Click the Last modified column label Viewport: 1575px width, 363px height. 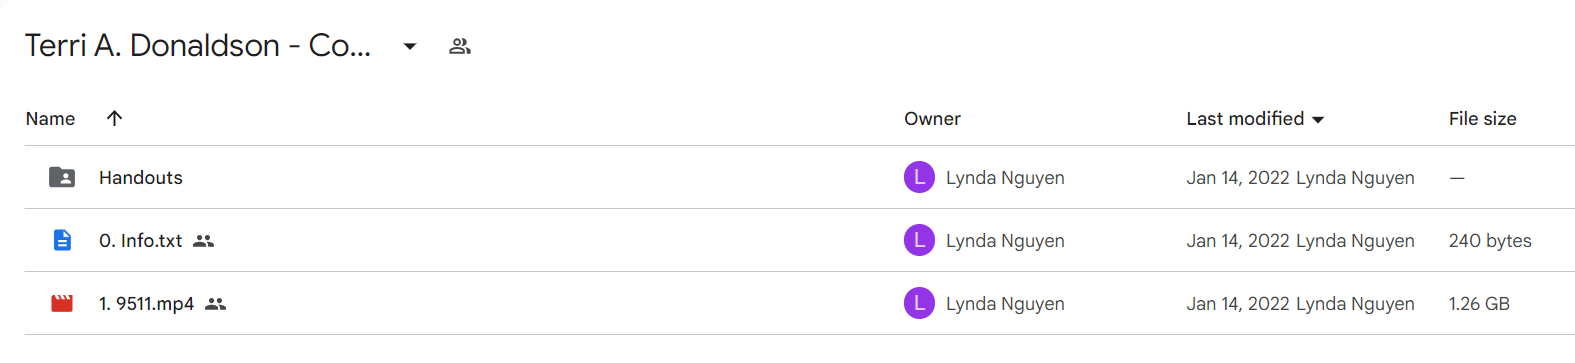tap(1245, 118)
